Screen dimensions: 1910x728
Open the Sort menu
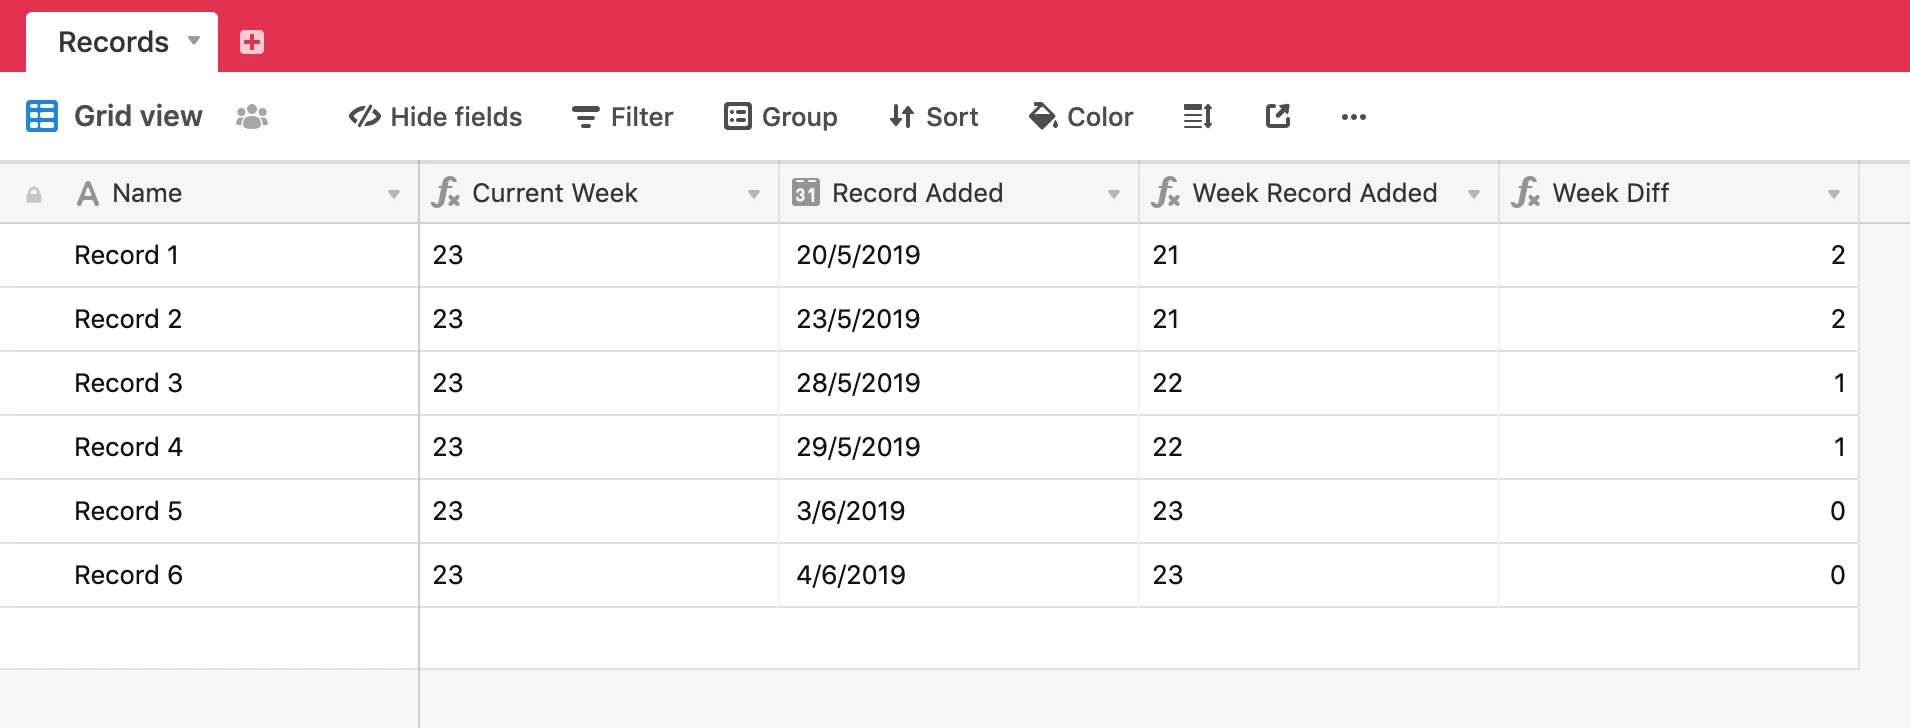tap(934, 117)
